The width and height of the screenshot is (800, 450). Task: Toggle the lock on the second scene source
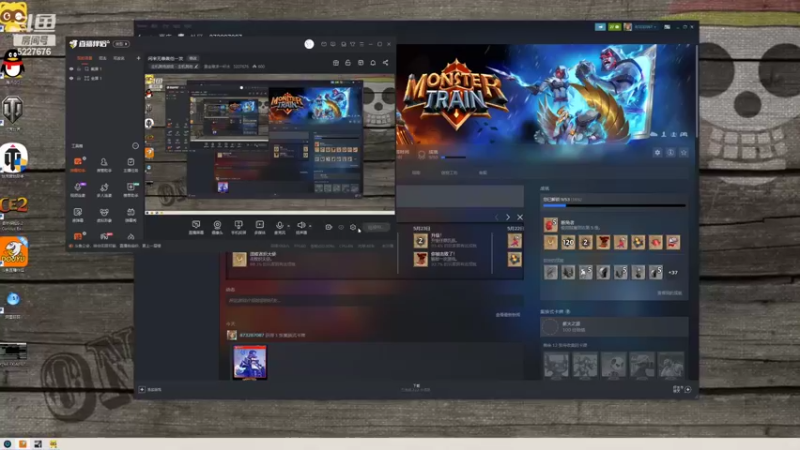tap(79, 79)
